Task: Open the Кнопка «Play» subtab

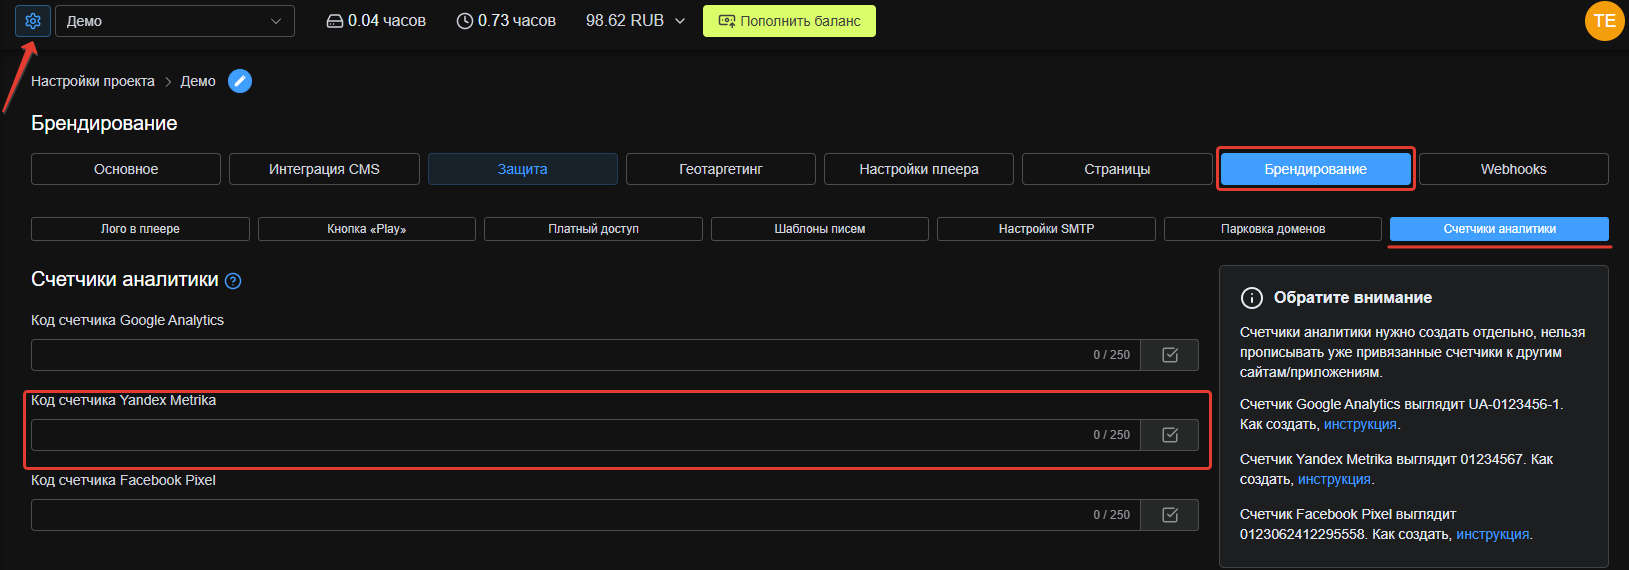Action: point(367,229)
